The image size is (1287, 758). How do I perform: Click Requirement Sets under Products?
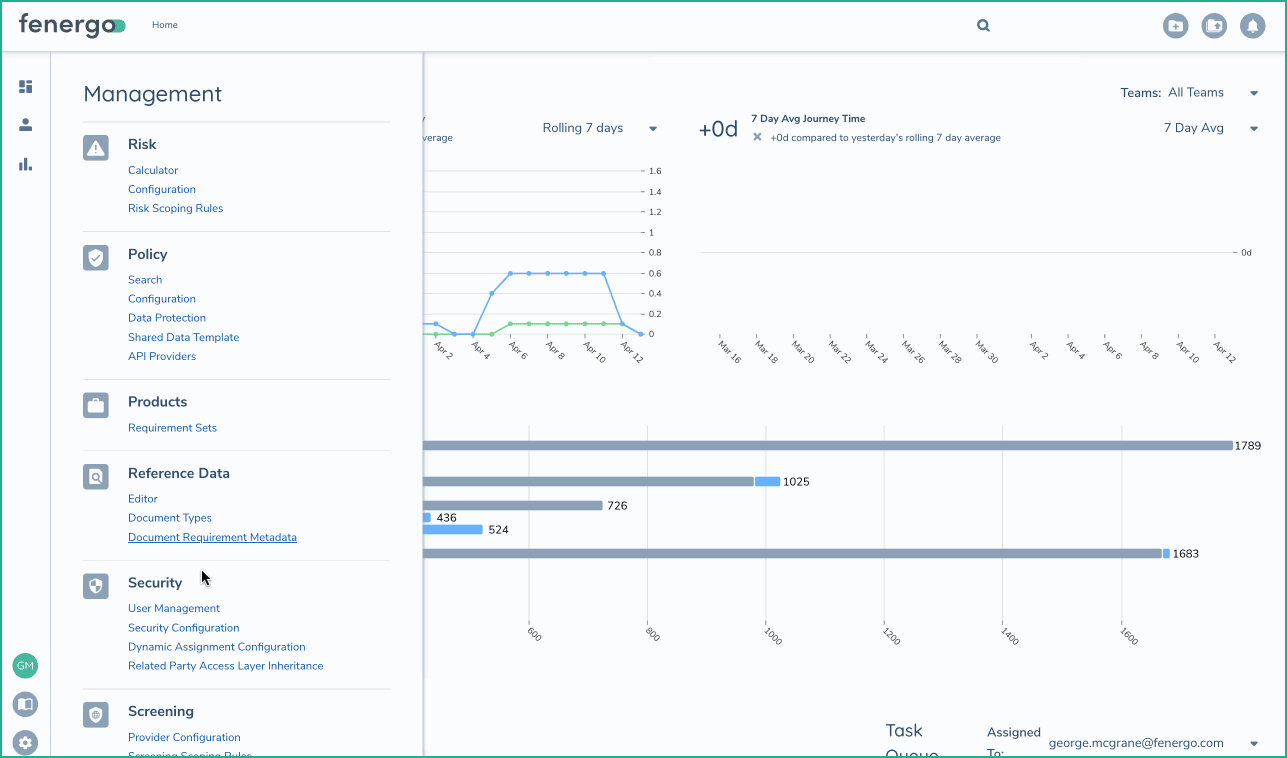pyautogui.click(x=172, y=428)
